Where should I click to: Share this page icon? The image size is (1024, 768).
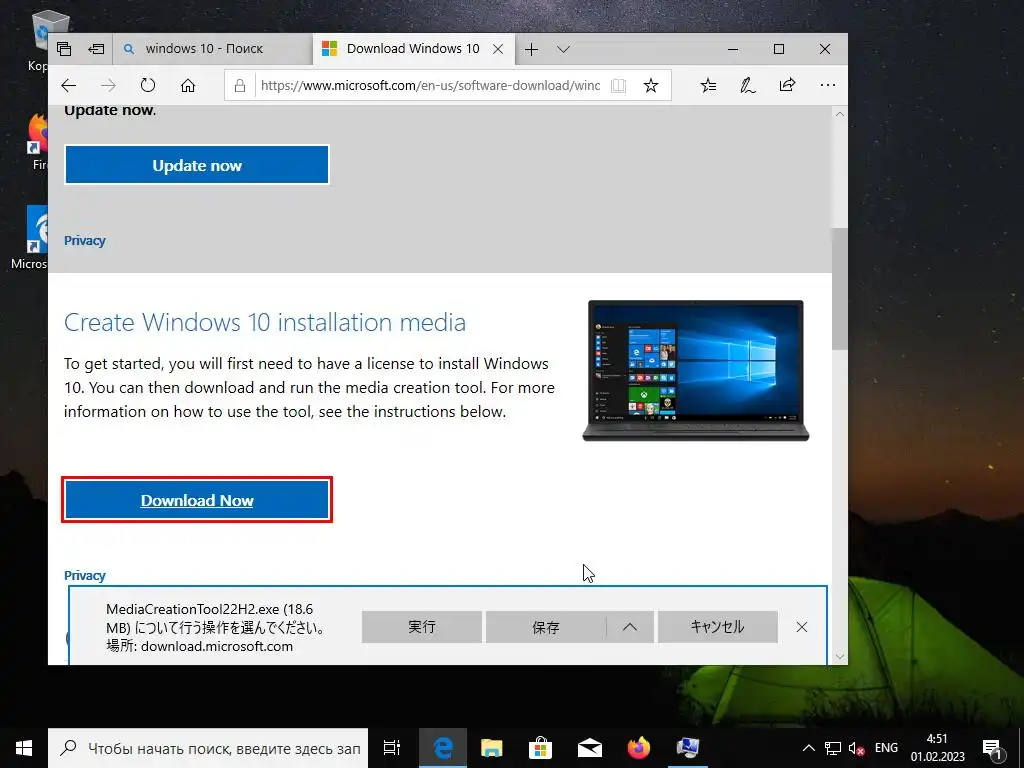[x=788, y=85]
